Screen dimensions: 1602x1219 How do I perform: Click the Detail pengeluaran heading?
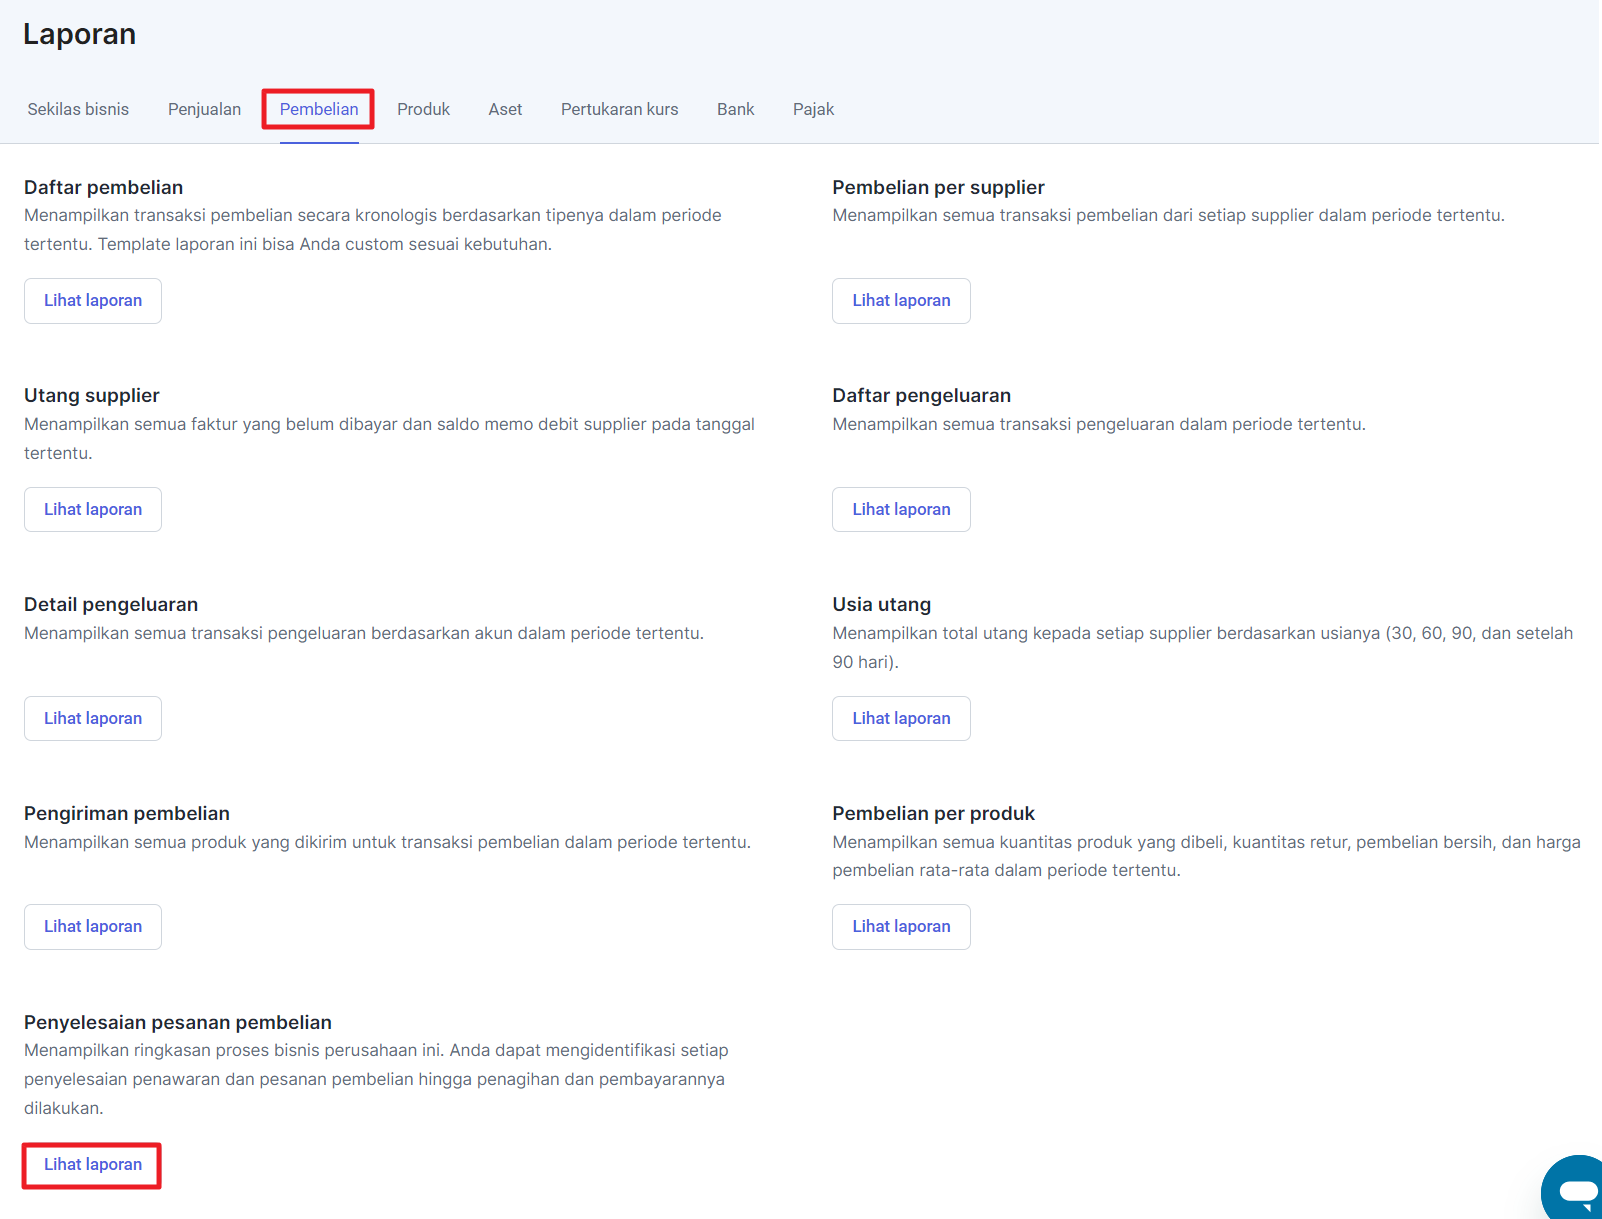(x=111, y=604)
